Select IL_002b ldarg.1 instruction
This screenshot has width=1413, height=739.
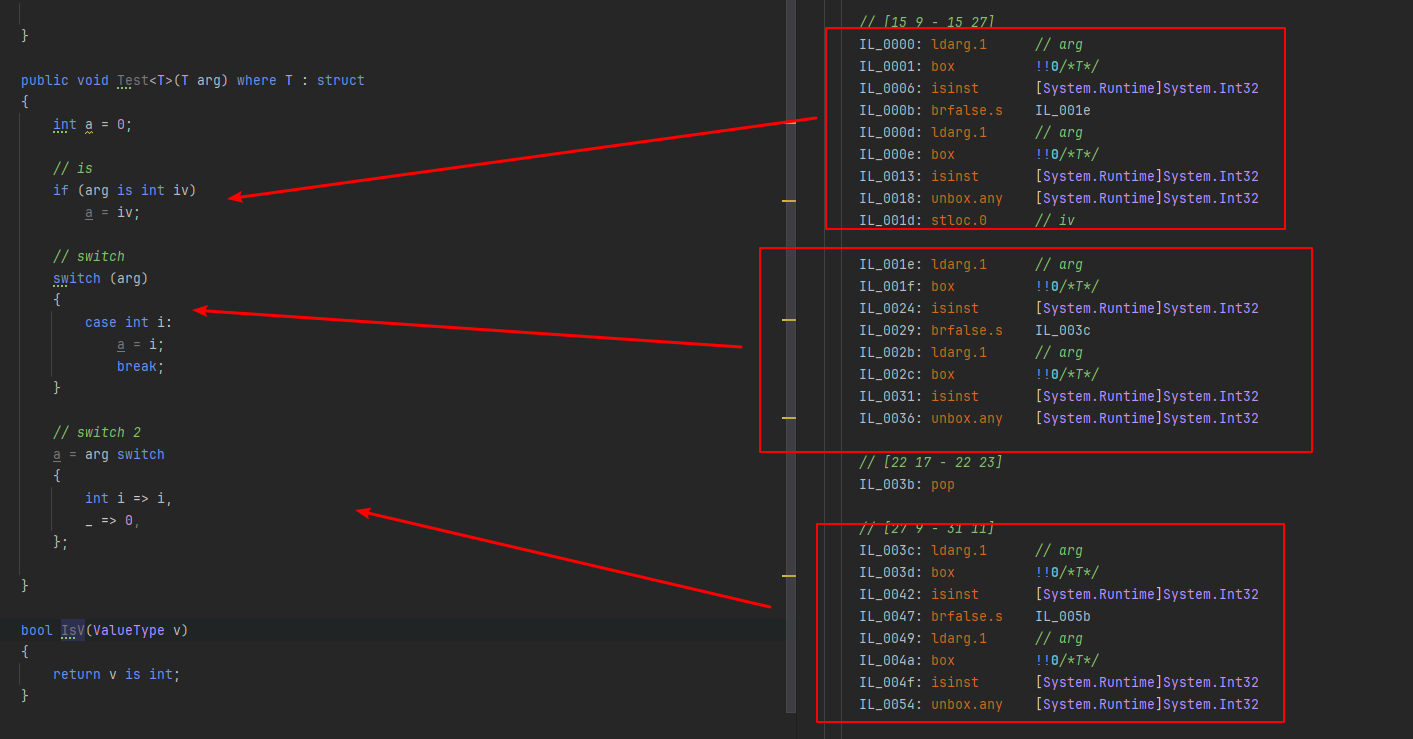(x=970, y=352)
